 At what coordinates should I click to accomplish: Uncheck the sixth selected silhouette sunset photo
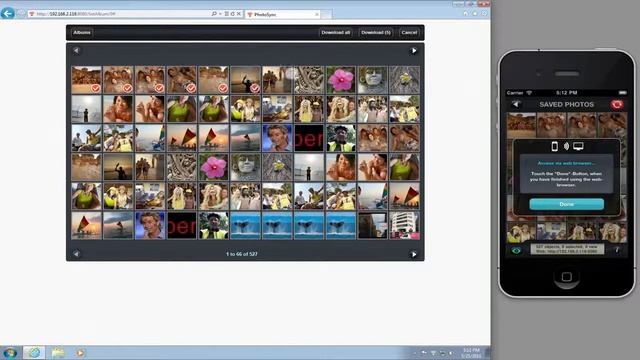point(255,88)
